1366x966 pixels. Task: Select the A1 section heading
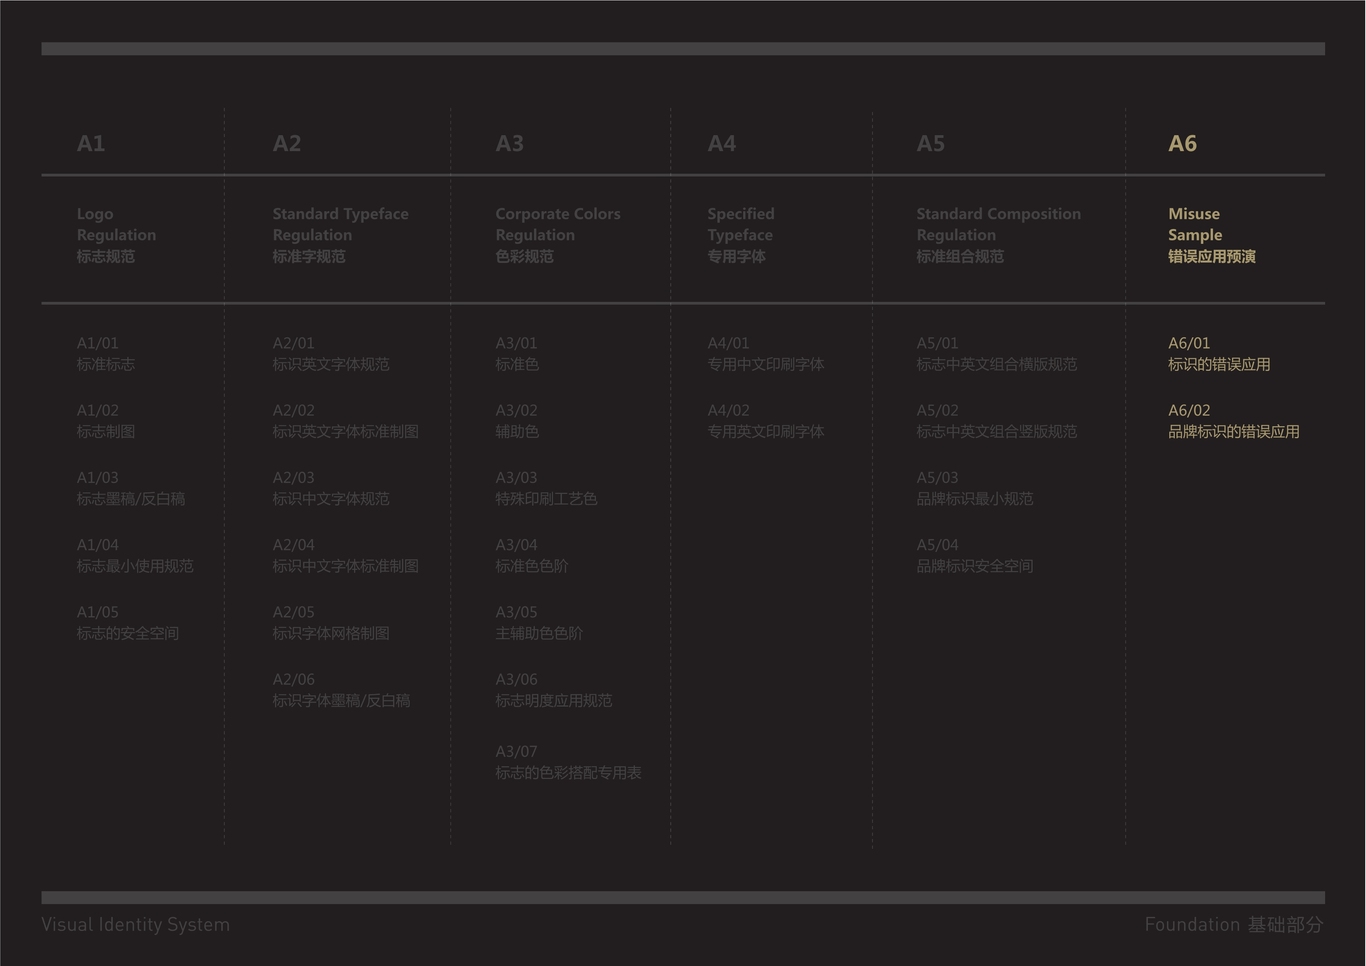pyautogui.click(x=91, y=143)
